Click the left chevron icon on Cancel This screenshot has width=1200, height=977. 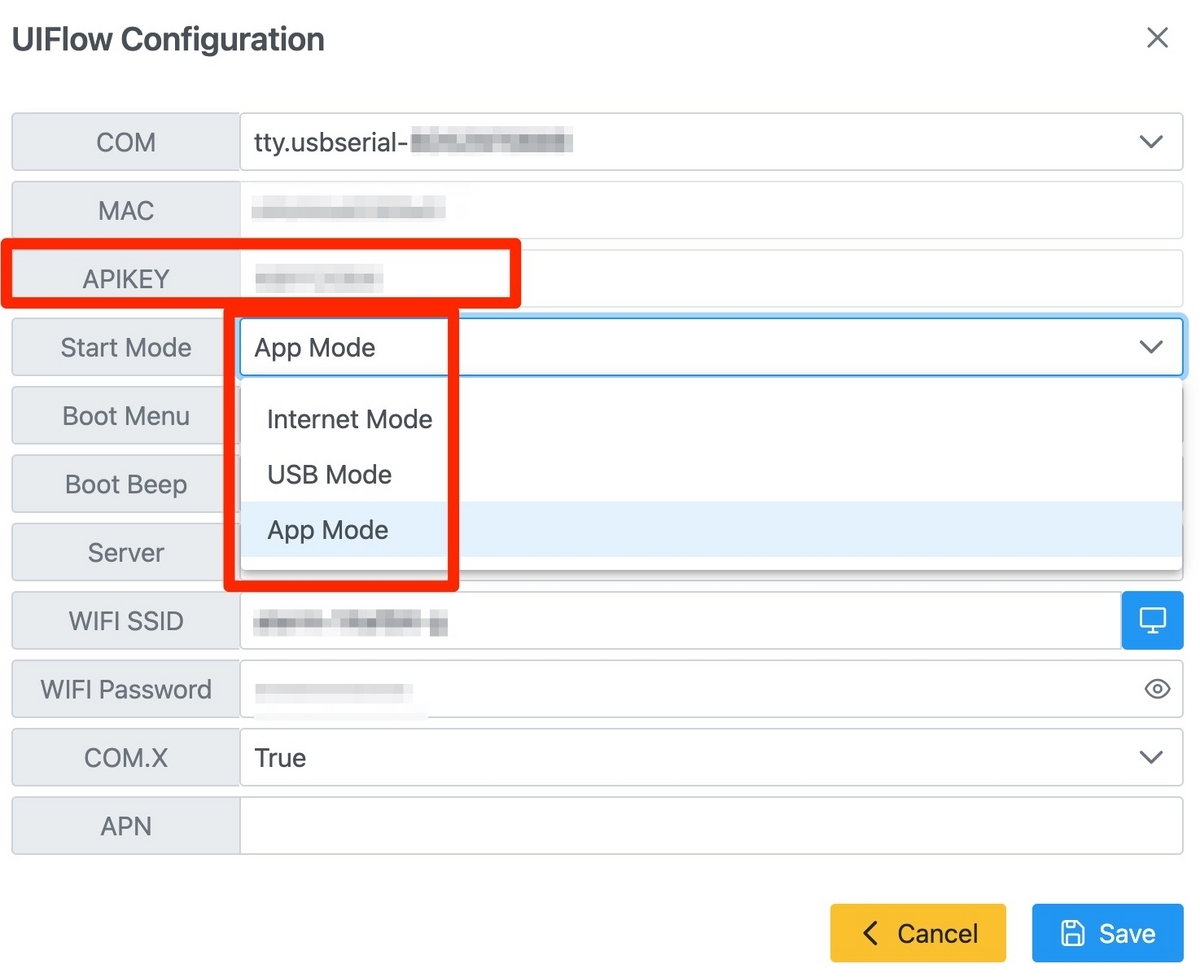coord(870,933)
